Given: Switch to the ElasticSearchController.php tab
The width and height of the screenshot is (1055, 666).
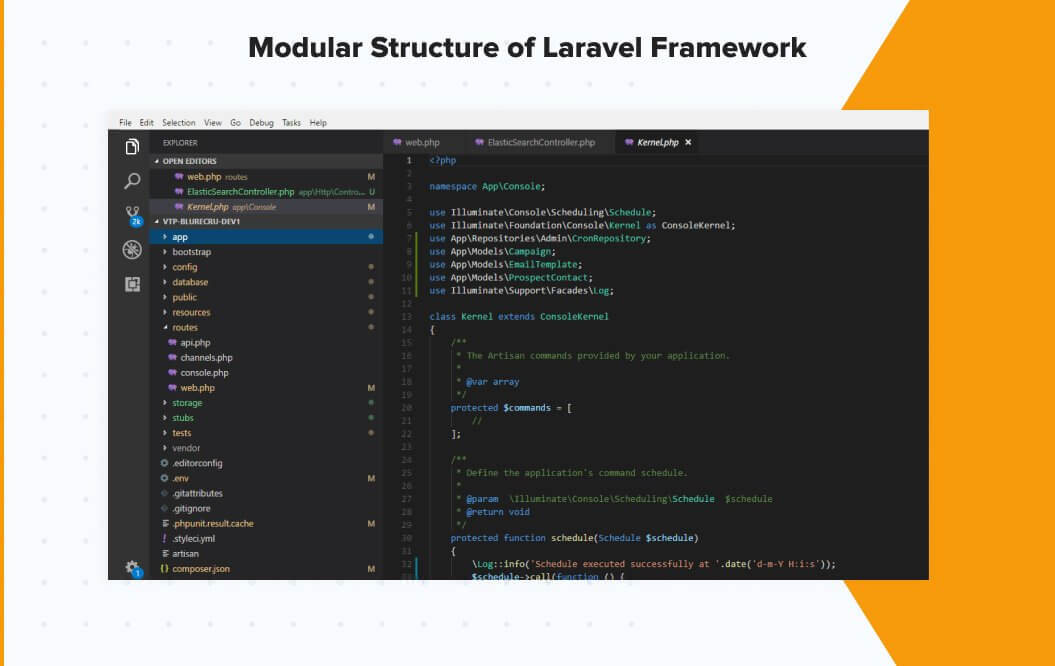Looking at the screenshot, I should (x=540, y=143).
